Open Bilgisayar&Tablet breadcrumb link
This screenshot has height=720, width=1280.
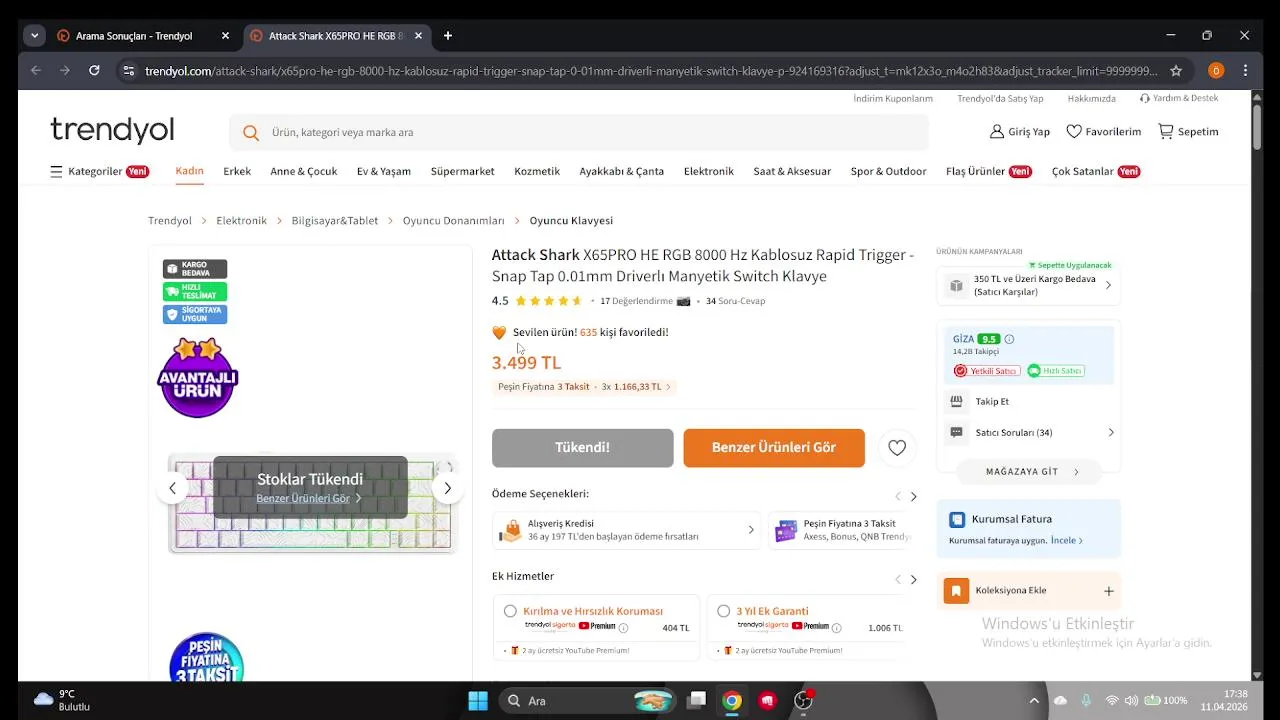click(335, 221)
